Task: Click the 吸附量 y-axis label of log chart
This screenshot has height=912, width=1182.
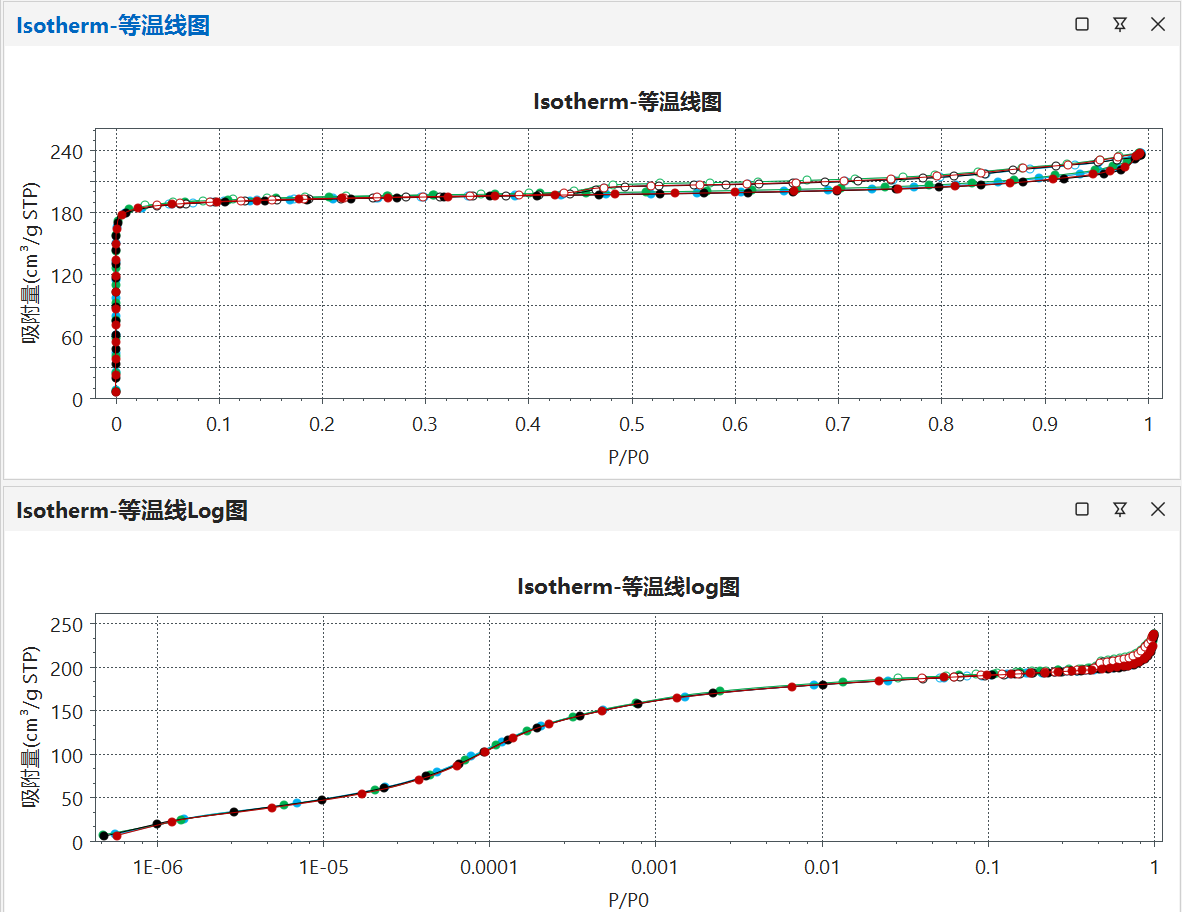Action: (x=30, y=727)
